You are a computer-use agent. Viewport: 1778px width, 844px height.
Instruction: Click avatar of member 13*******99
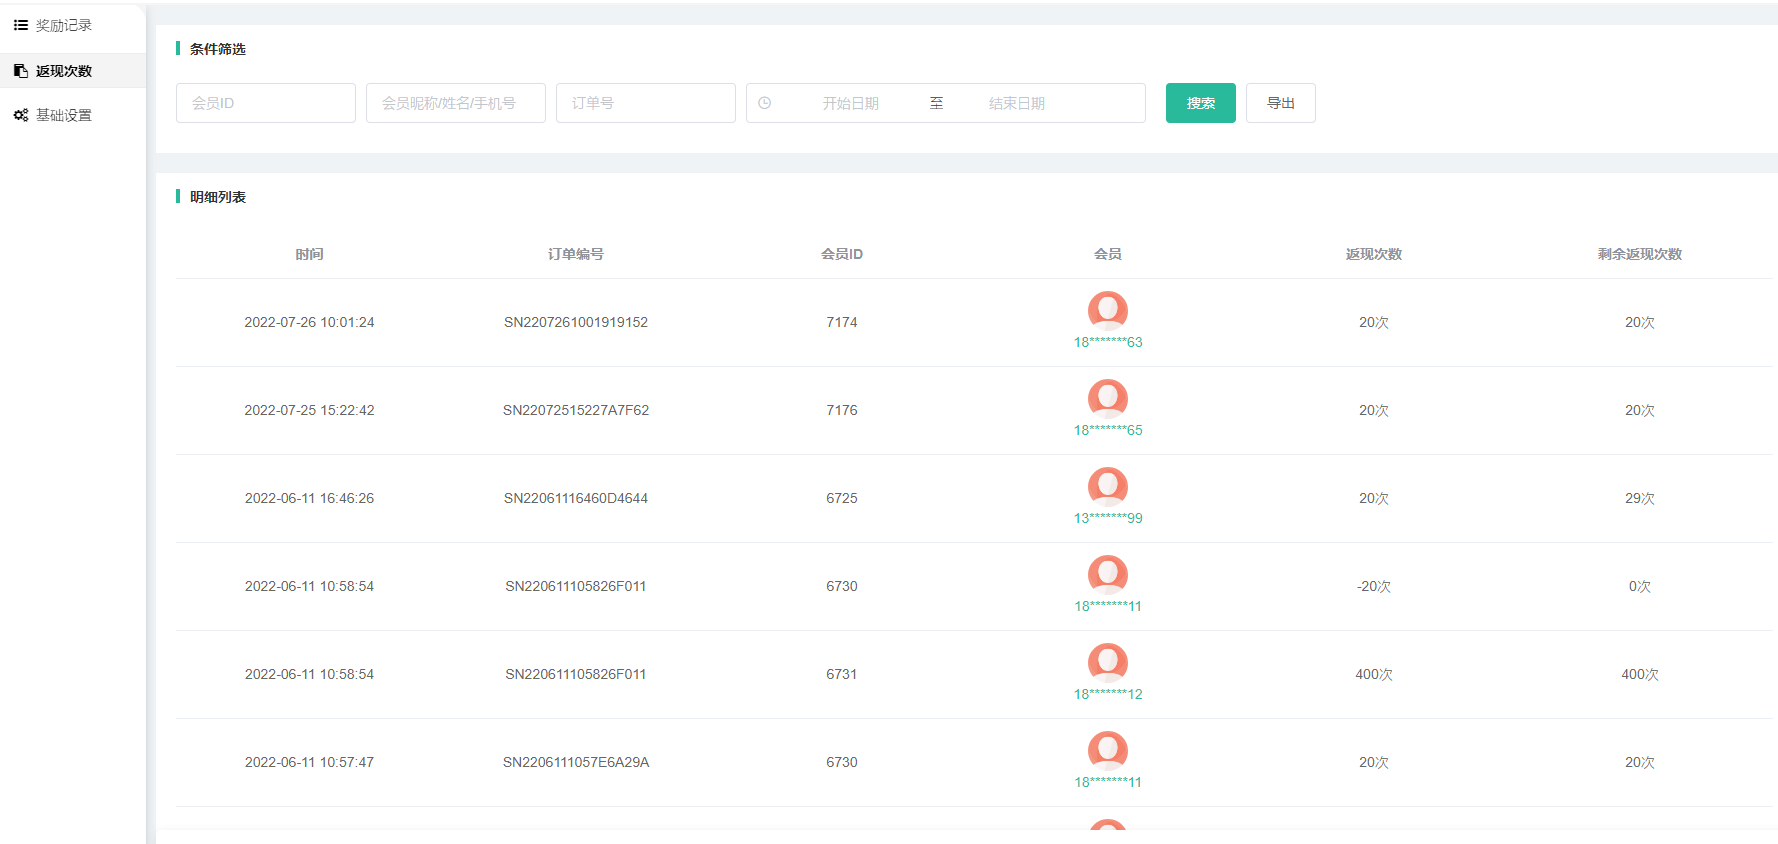point(1107,486)
